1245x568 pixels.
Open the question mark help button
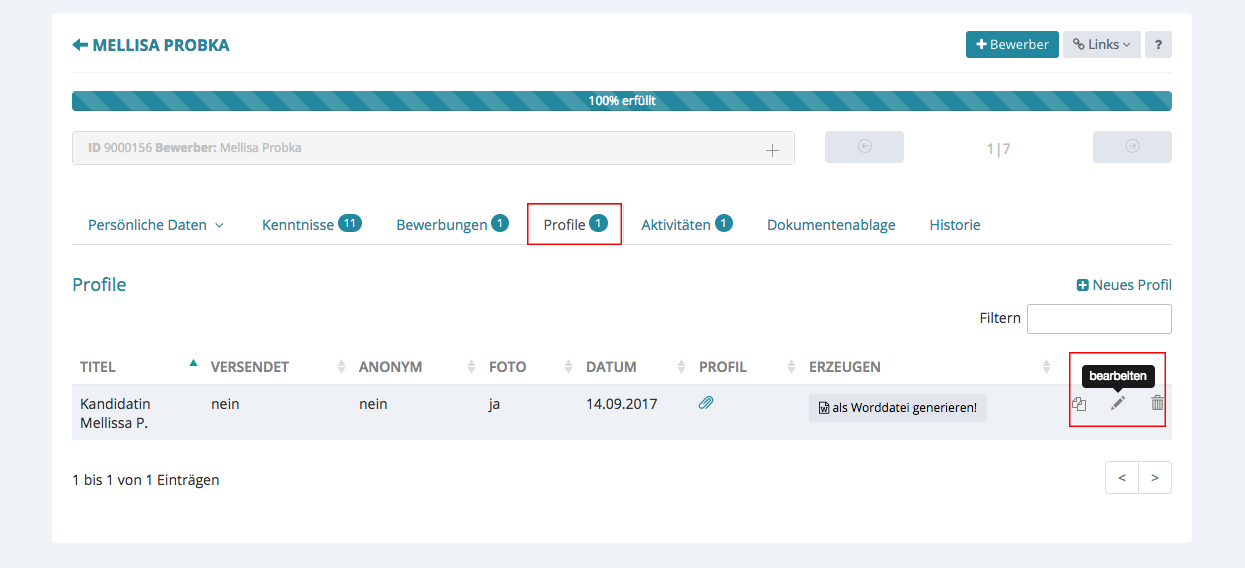[x=1158, y=45]
